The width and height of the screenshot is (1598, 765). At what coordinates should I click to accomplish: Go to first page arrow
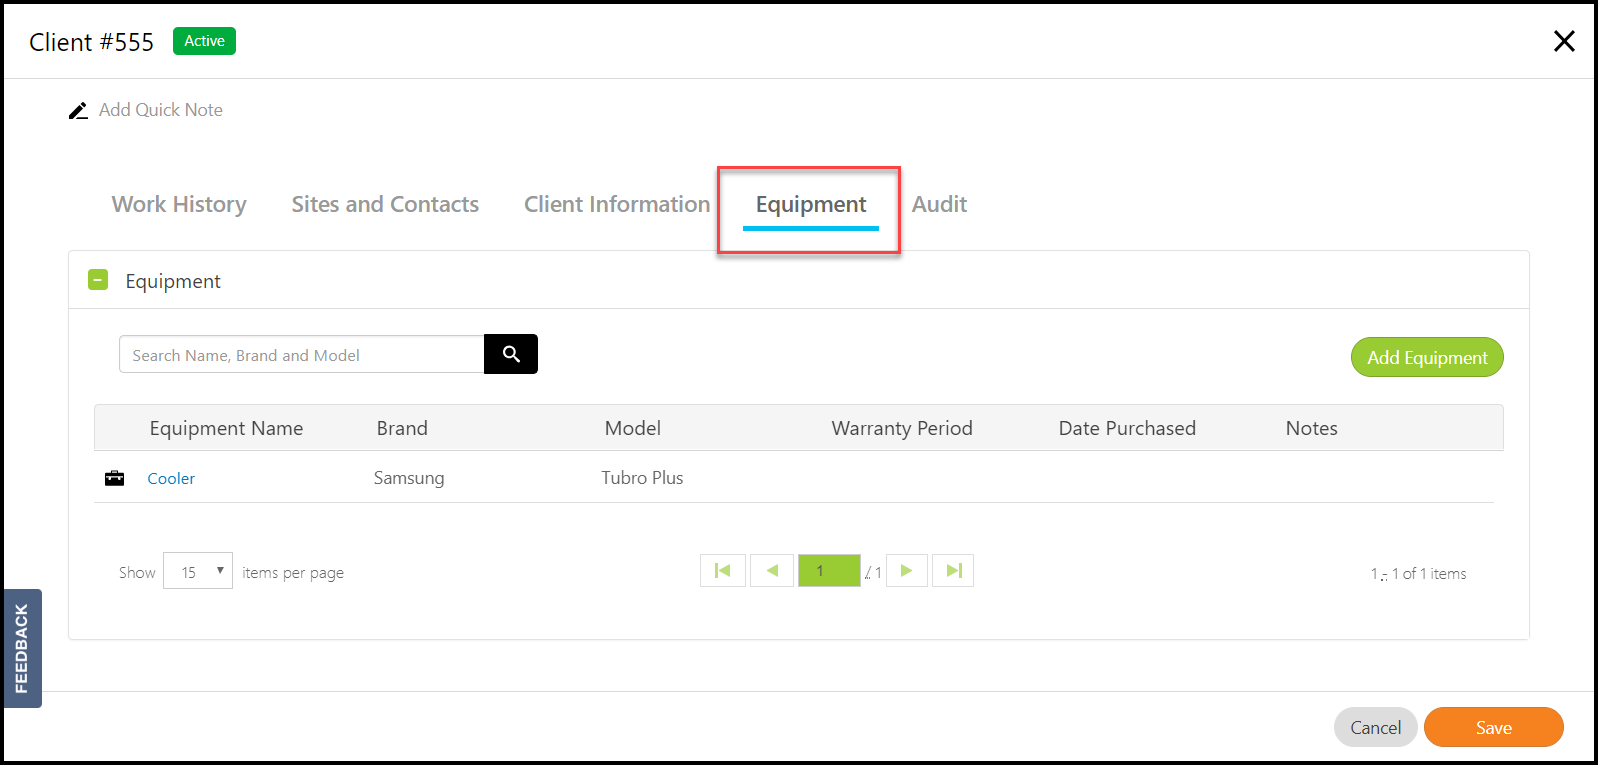[x=723, y=571]
